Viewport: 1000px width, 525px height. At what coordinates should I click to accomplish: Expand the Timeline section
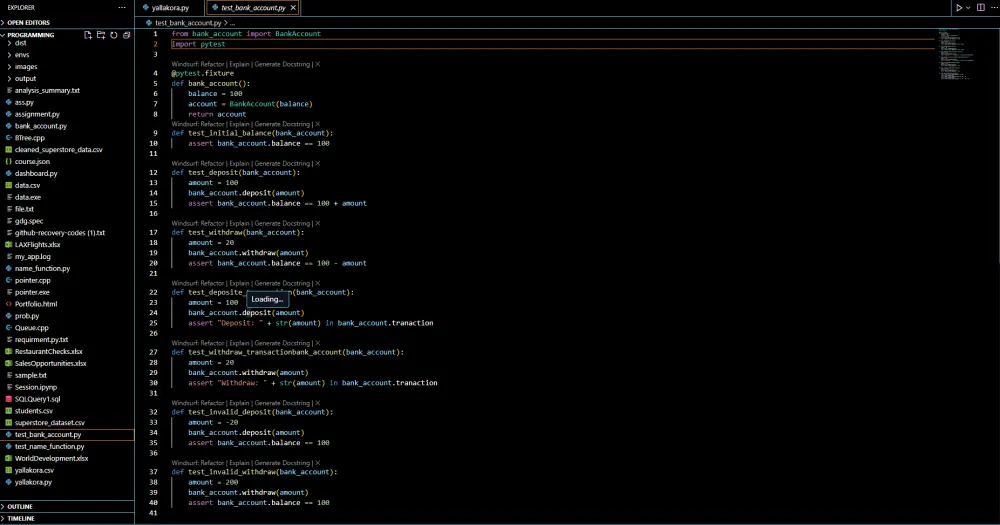pyautogui.click(x=67, y=519)
